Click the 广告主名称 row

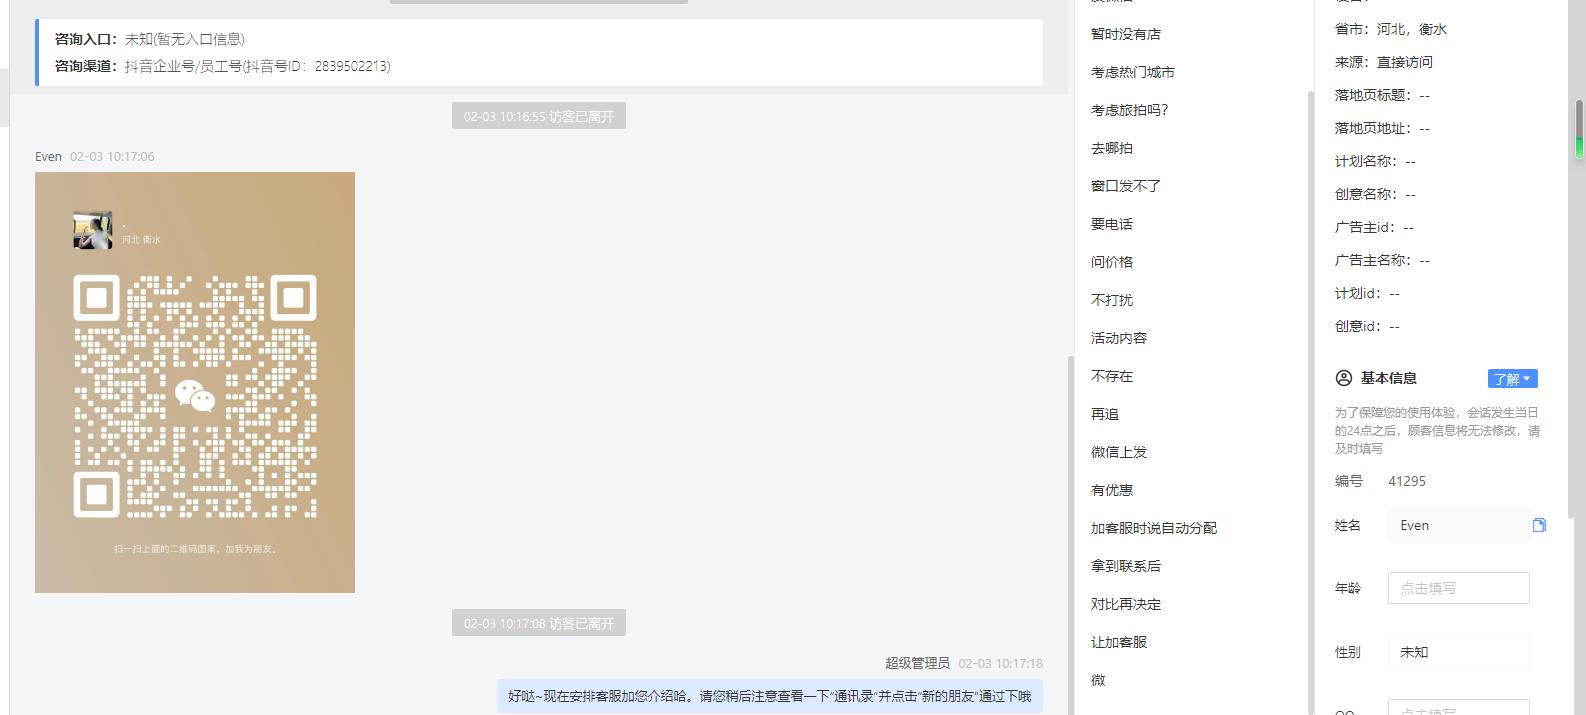coord(1382,260)
